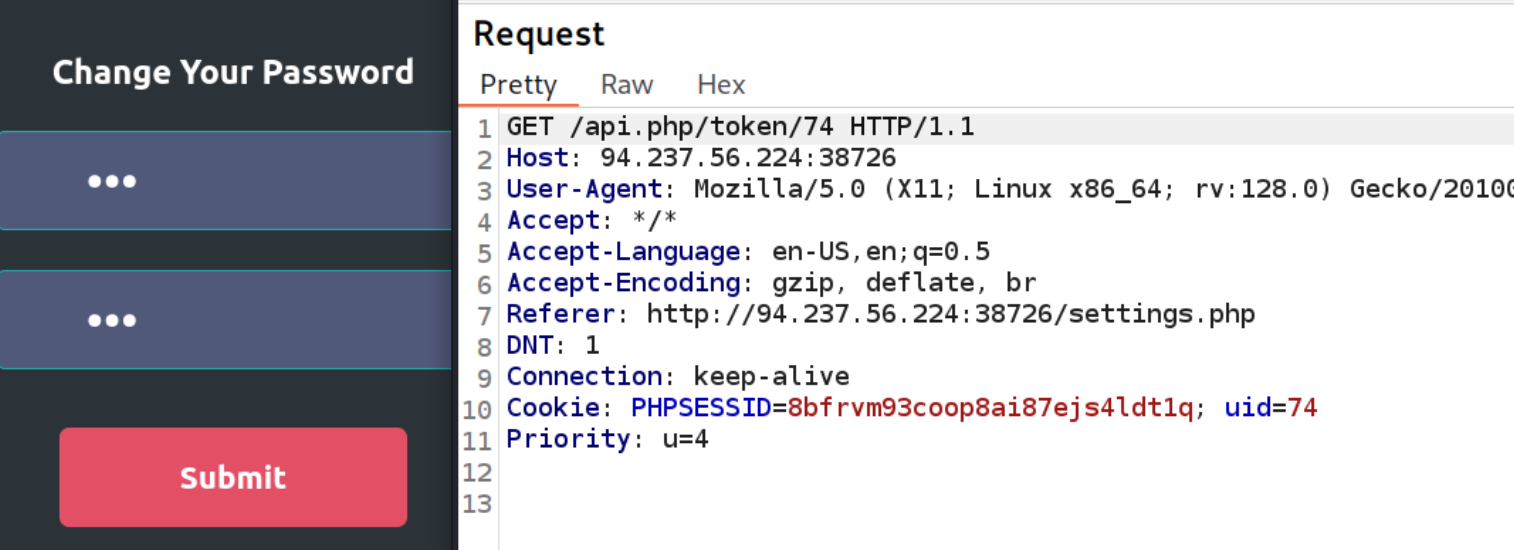Click empty line 13 in request editor

[800, 502]
